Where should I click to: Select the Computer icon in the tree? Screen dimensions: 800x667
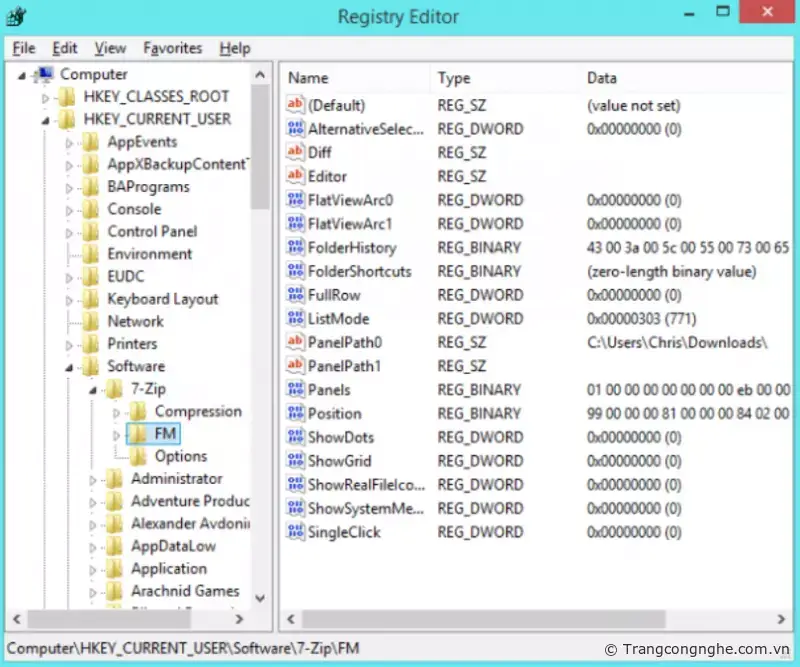(43, 74)
